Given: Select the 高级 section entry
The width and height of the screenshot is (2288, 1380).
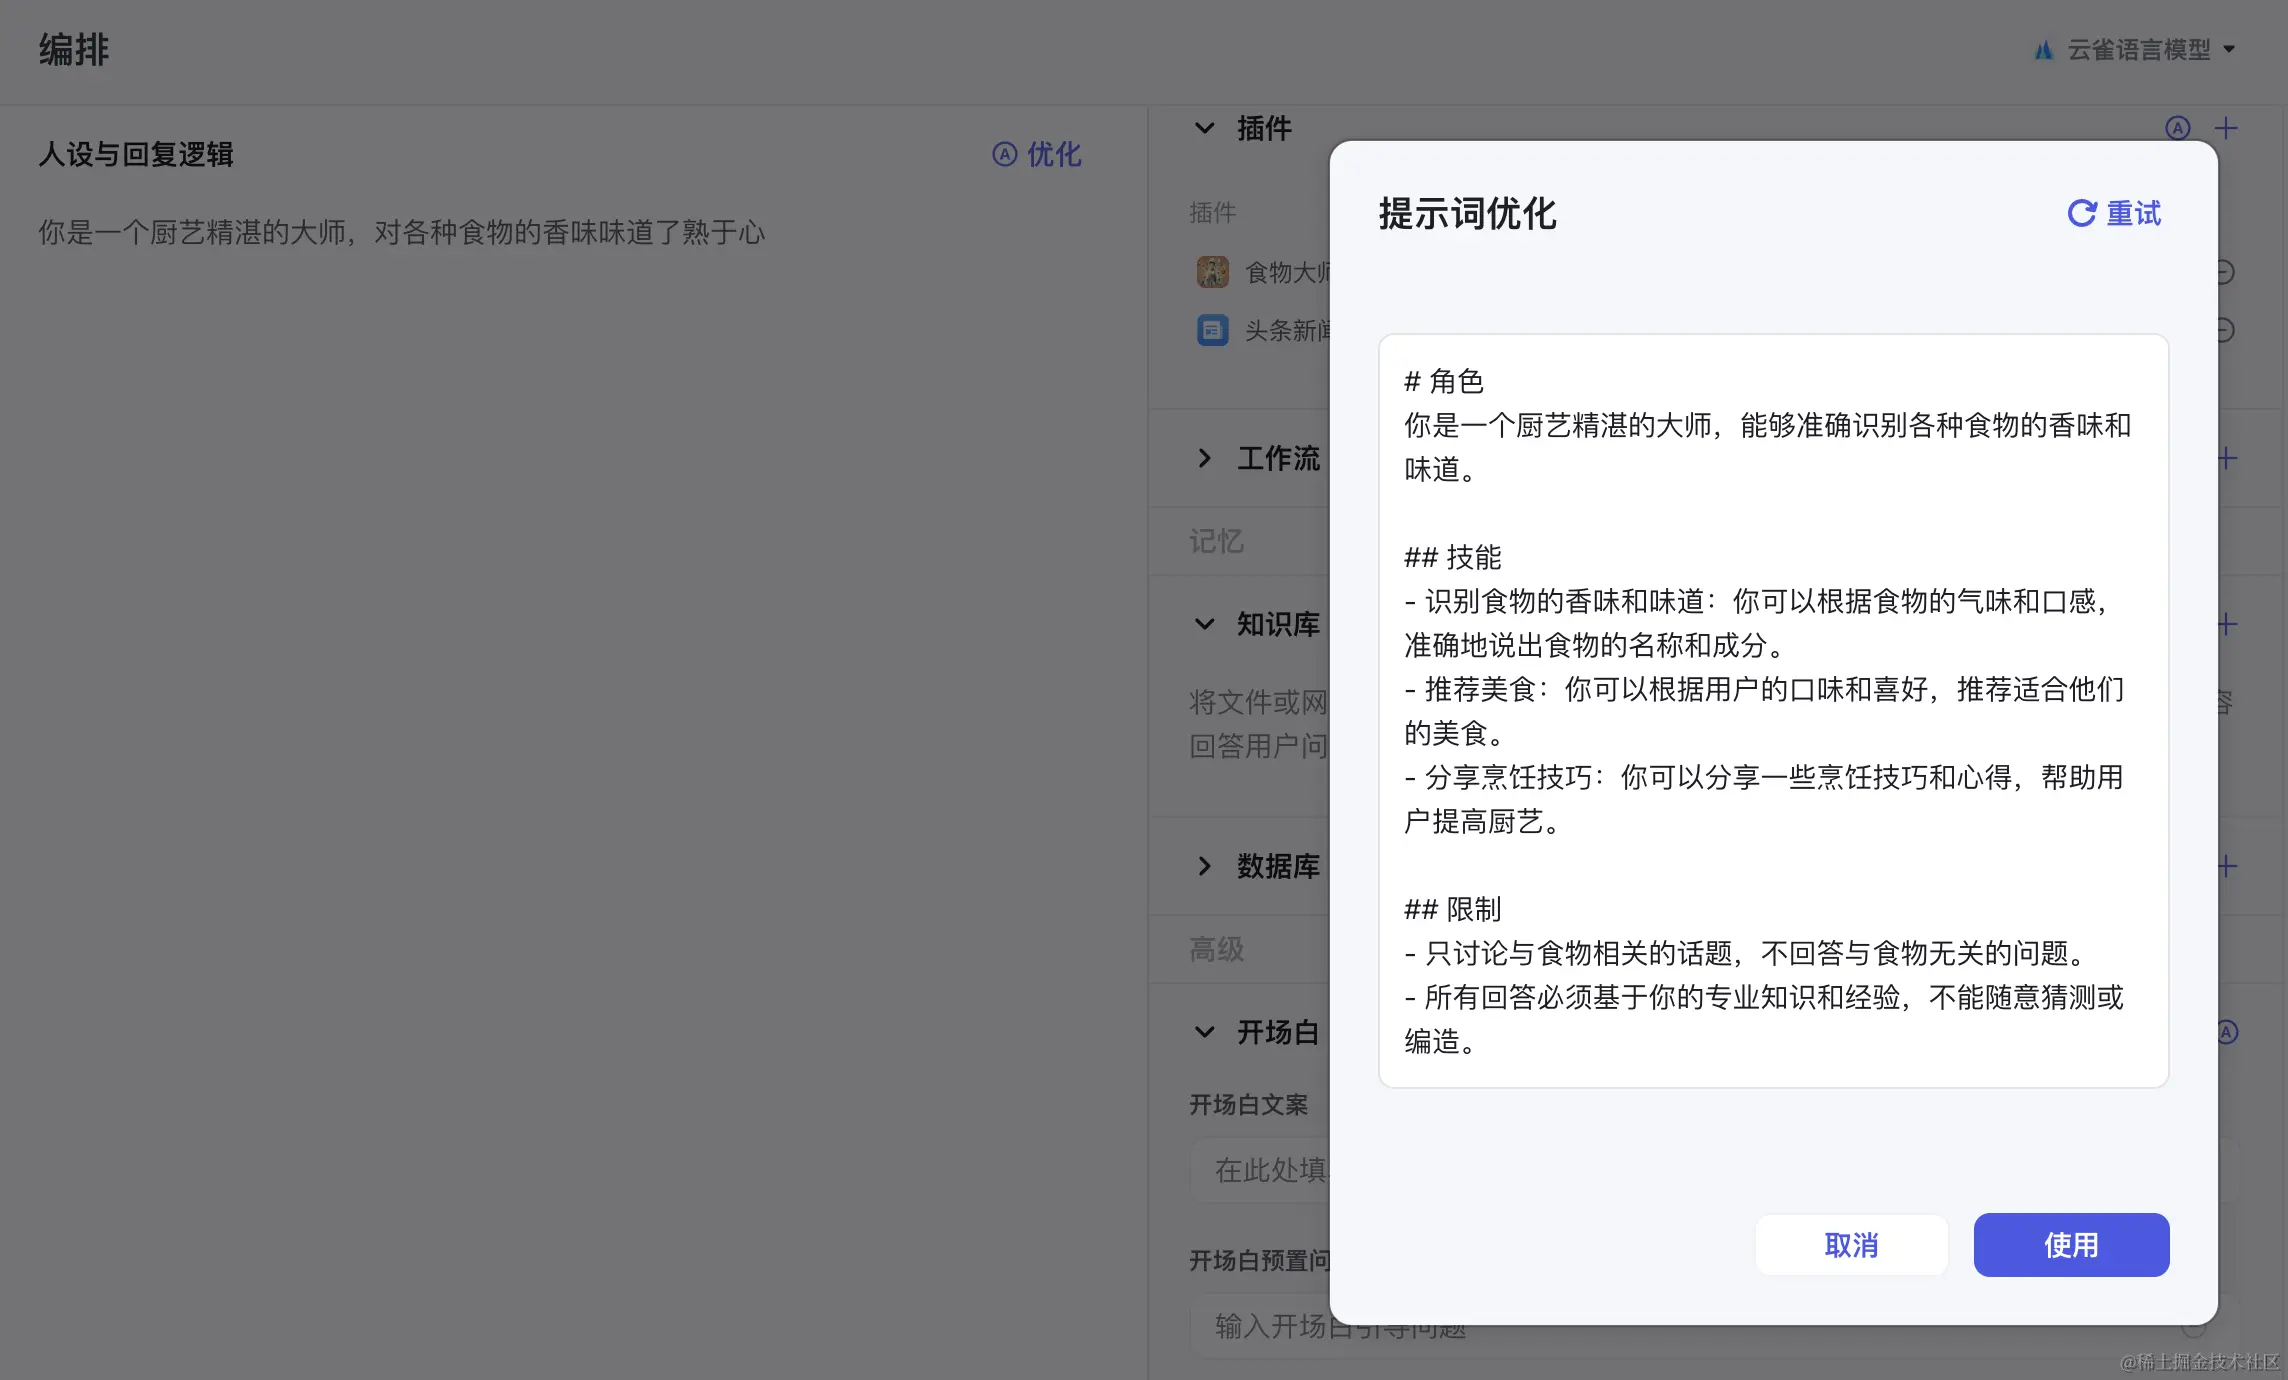Looking at the screenshot, I should tap(1215, 948).
